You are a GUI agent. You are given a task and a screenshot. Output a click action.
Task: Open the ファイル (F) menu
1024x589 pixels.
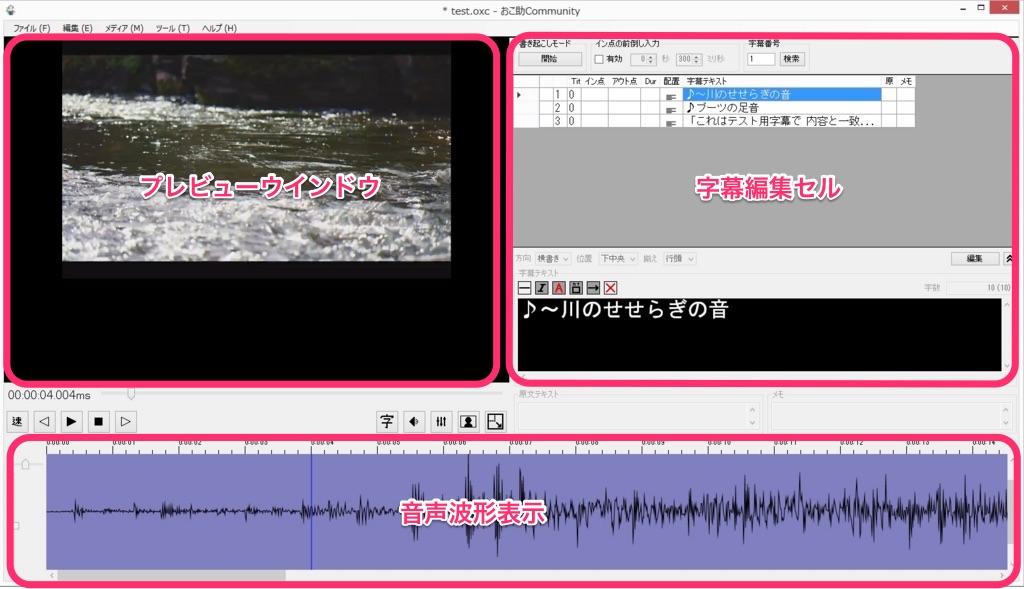pyautogui.click(x=31, y=28)
